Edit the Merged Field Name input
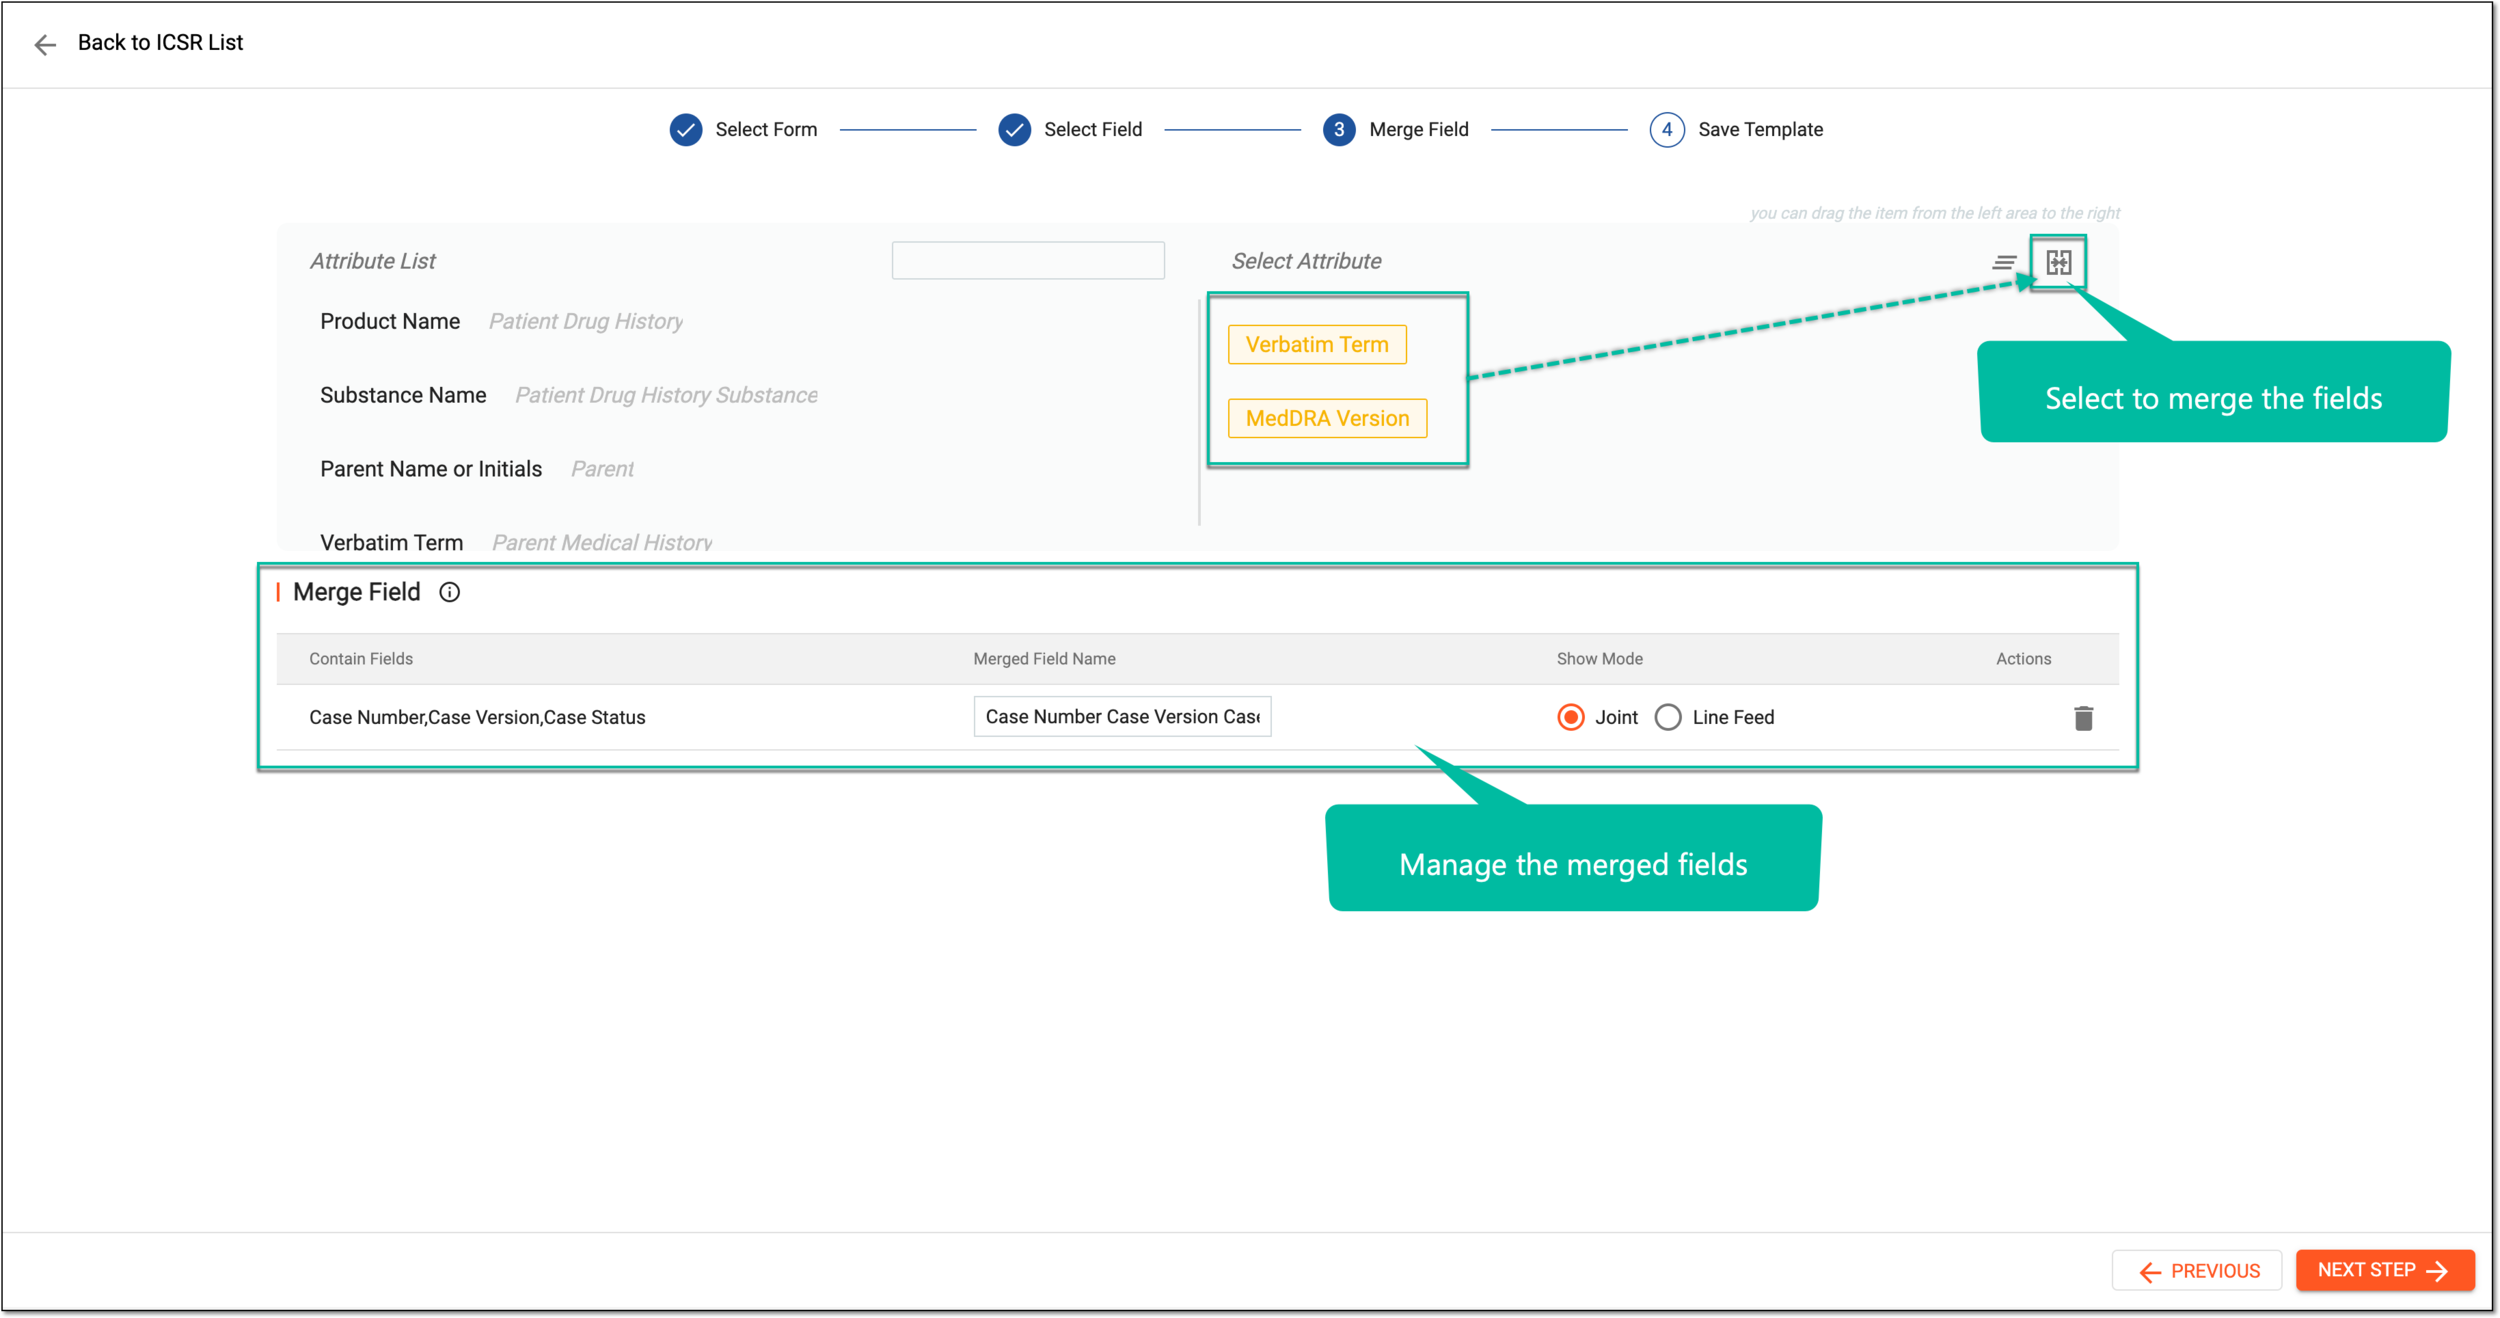2500x1318 pixels. click(x=1122, y=716)
